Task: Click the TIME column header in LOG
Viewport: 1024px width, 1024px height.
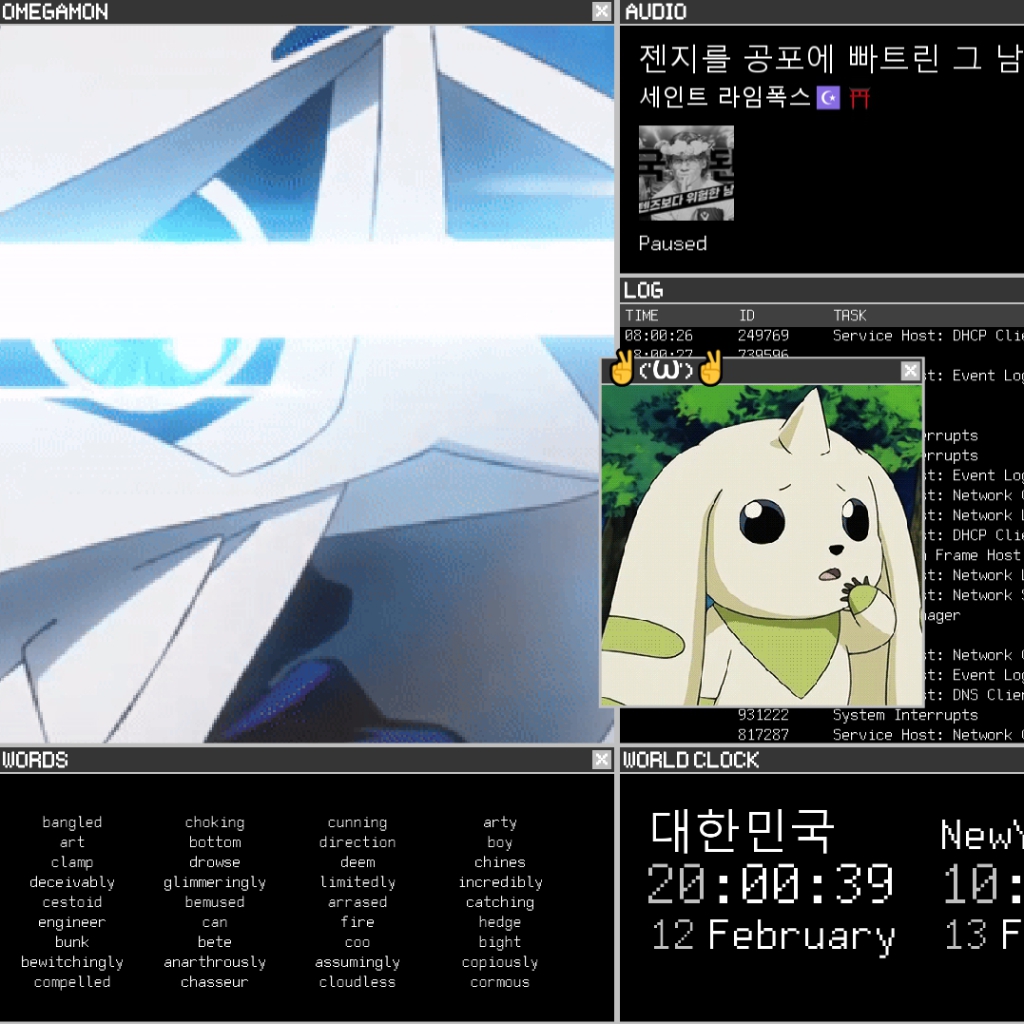Action: pyautogui.click(x=641, y=315)
